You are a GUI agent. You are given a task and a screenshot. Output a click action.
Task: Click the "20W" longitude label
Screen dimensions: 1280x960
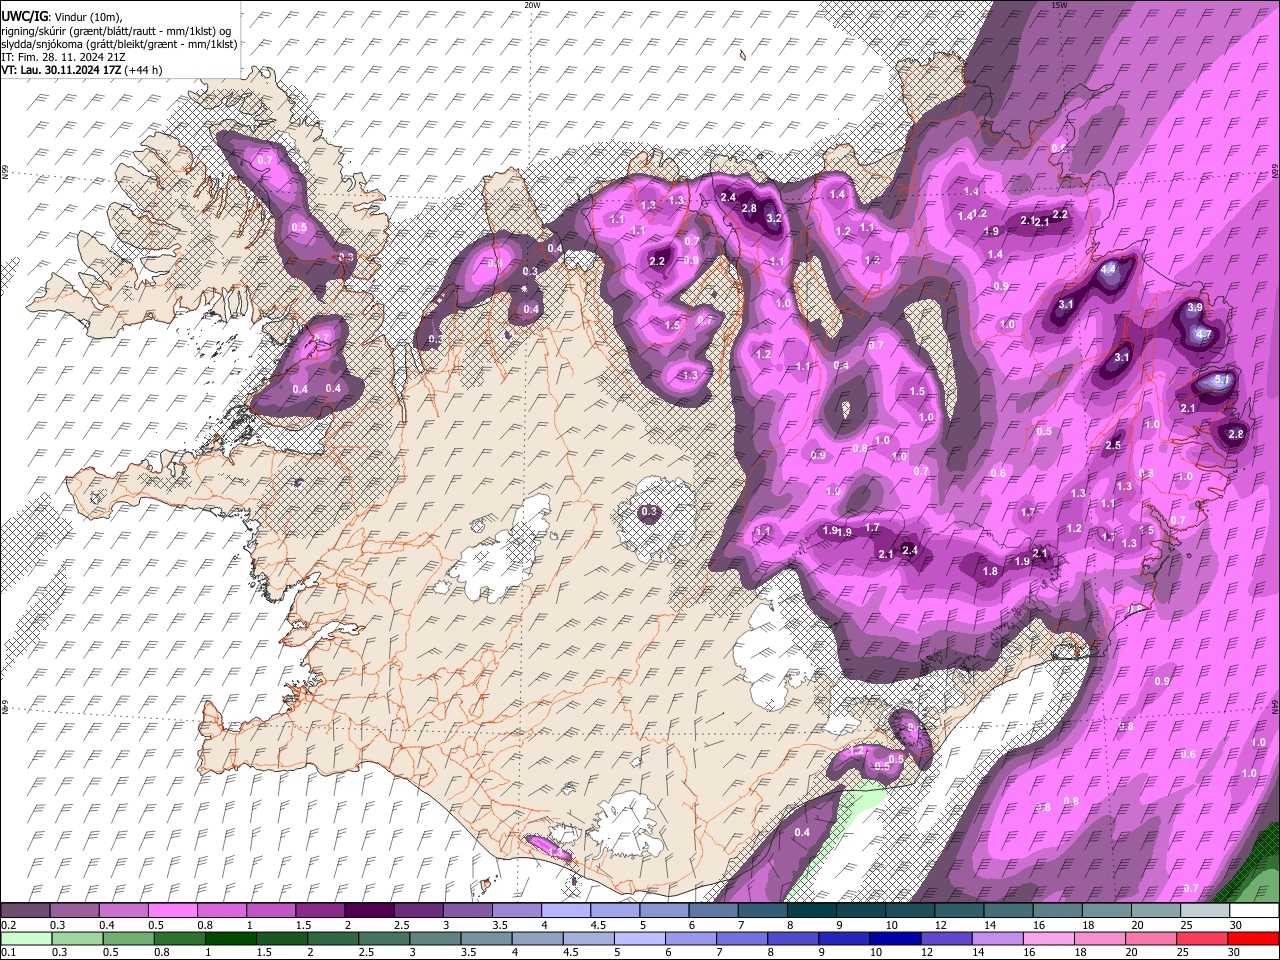point(533,5)
